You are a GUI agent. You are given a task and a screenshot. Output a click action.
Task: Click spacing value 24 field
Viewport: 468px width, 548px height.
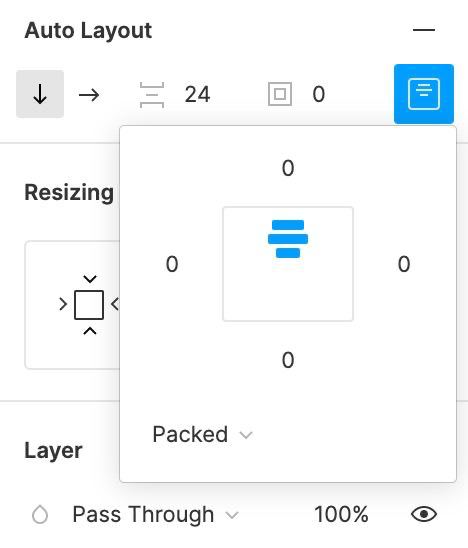197,94
